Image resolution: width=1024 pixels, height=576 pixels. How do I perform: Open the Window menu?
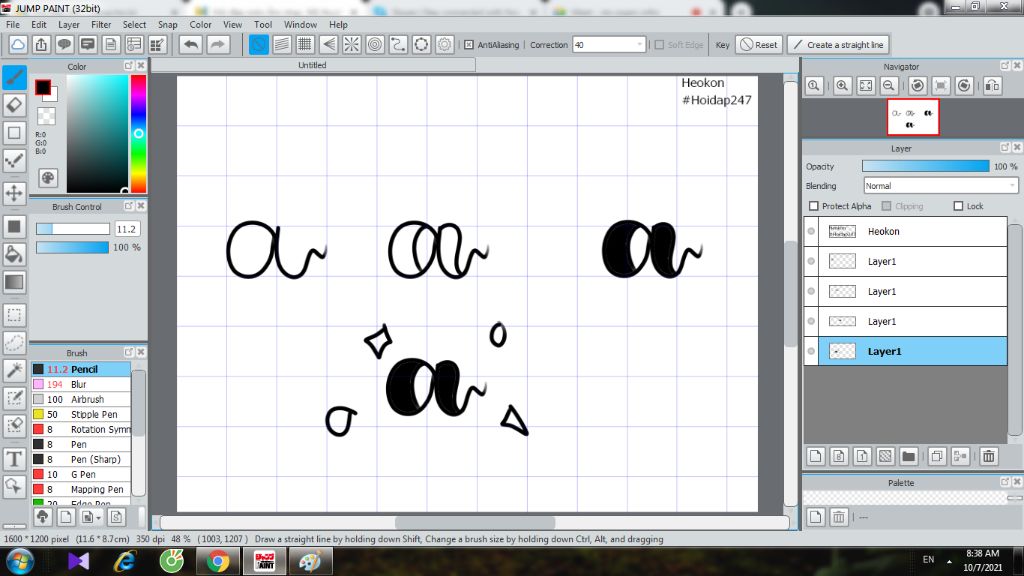[300, 24]
